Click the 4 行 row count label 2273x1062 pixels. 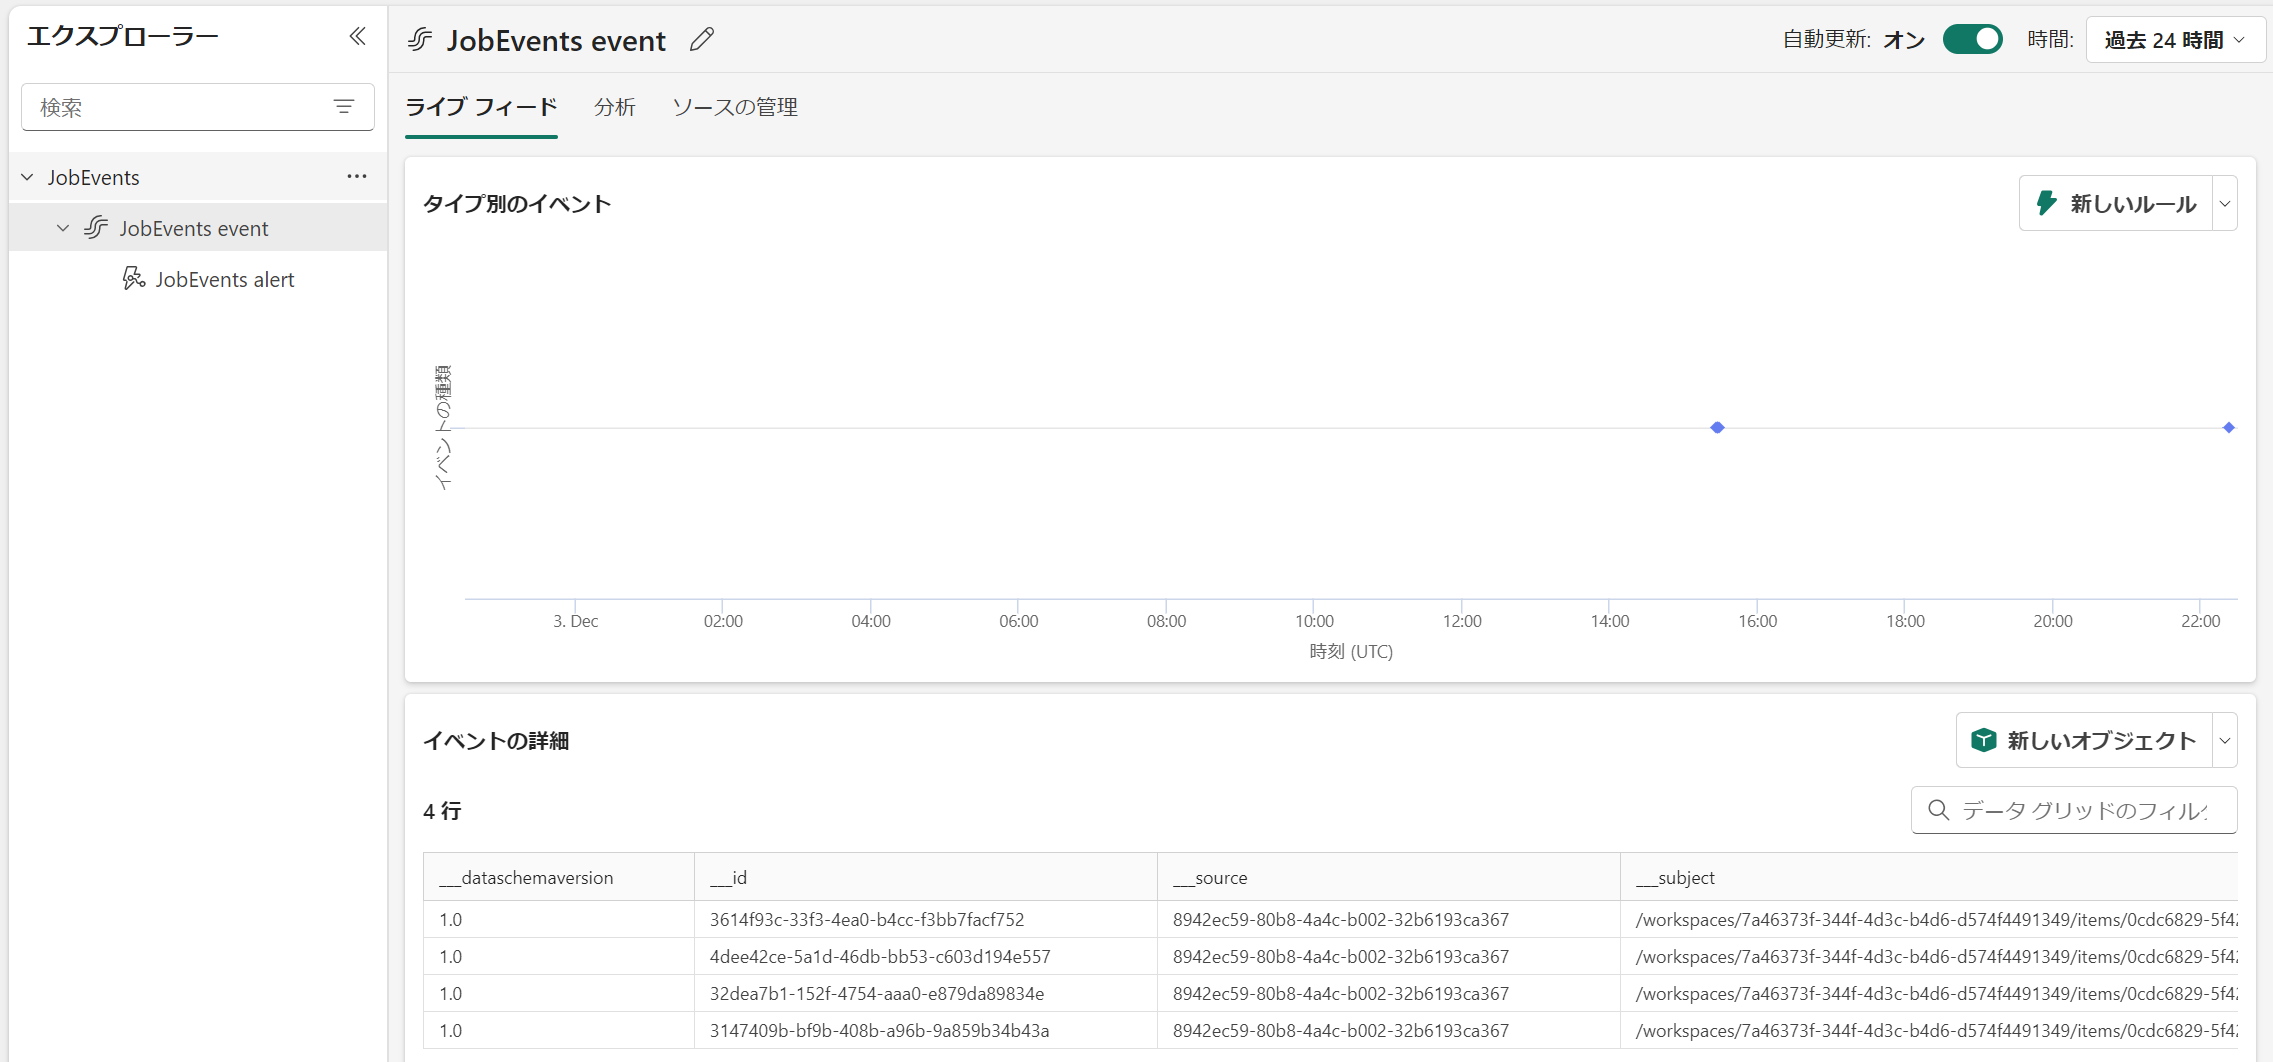coord(442,811)
